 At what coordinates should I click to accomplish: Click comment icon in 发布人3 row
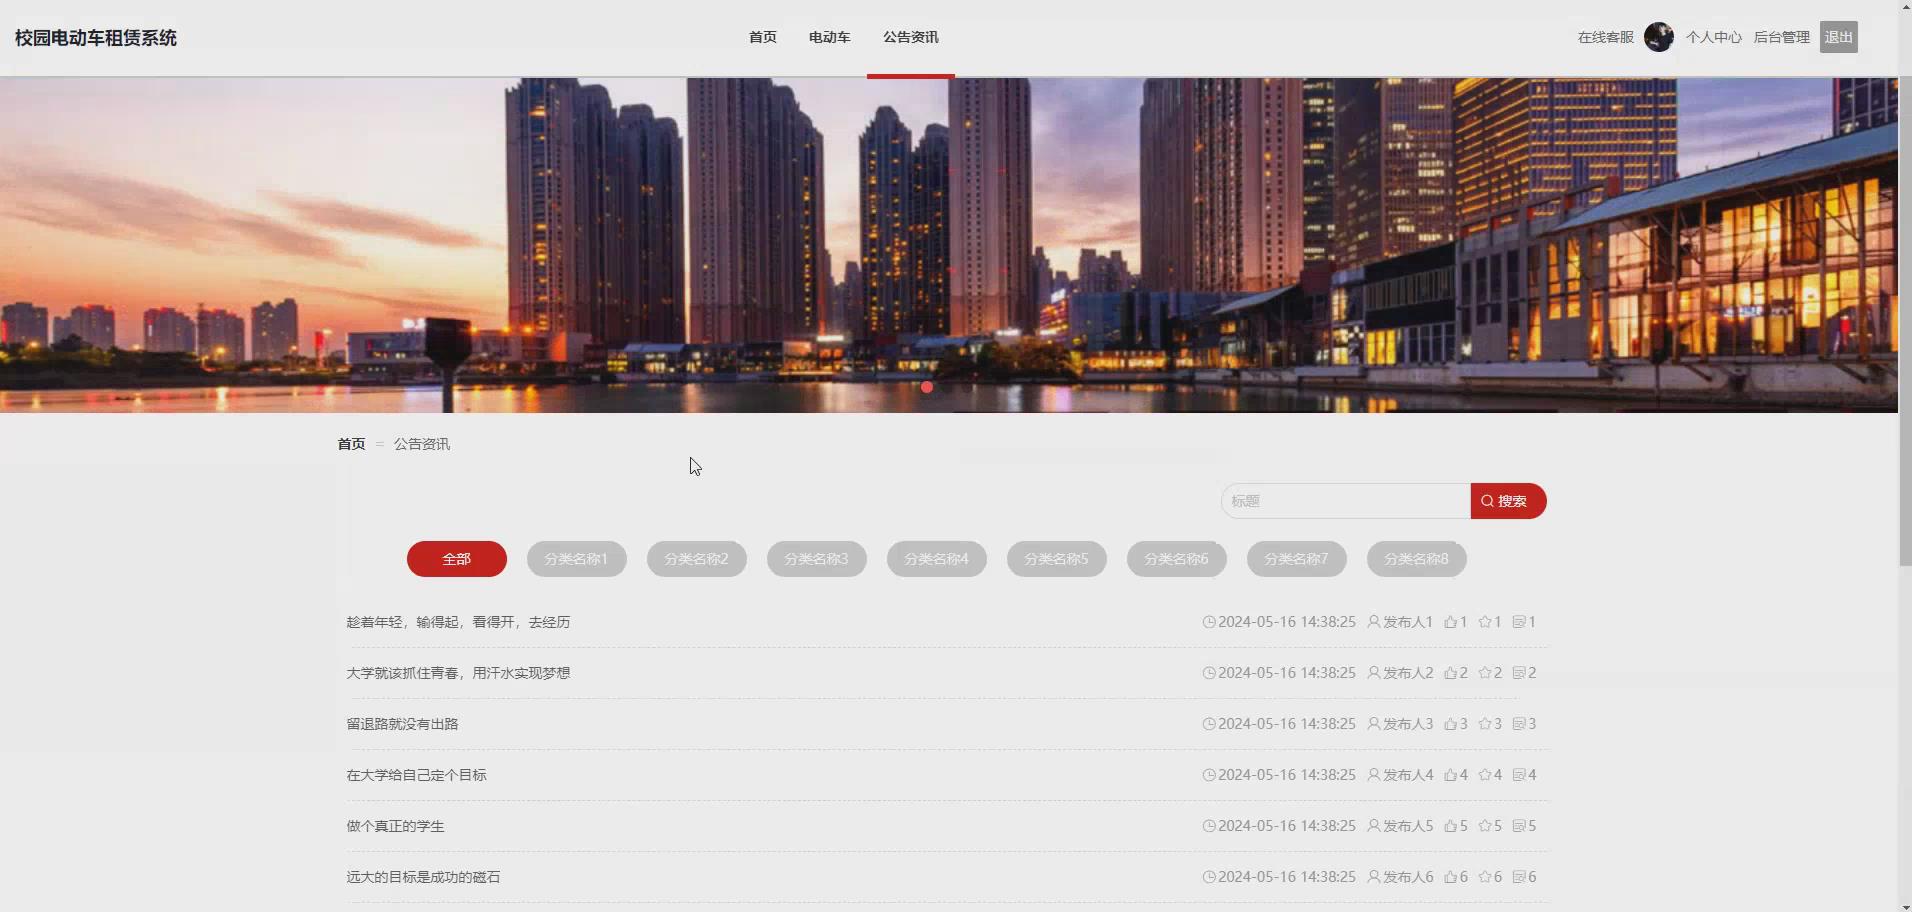1519,724
